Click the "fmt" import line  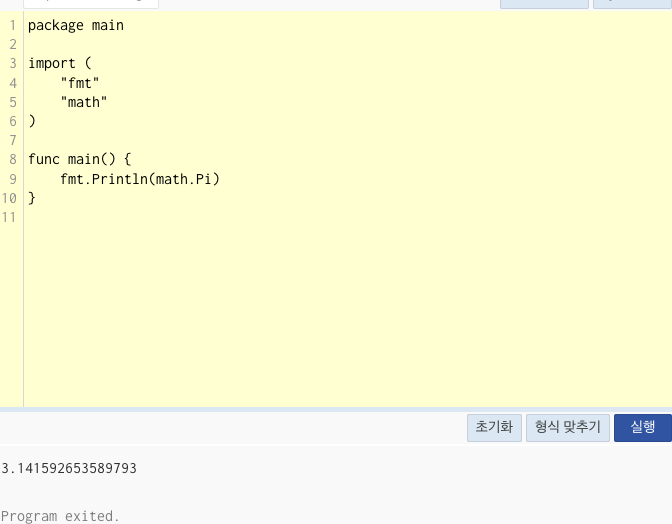coord(80,83)
